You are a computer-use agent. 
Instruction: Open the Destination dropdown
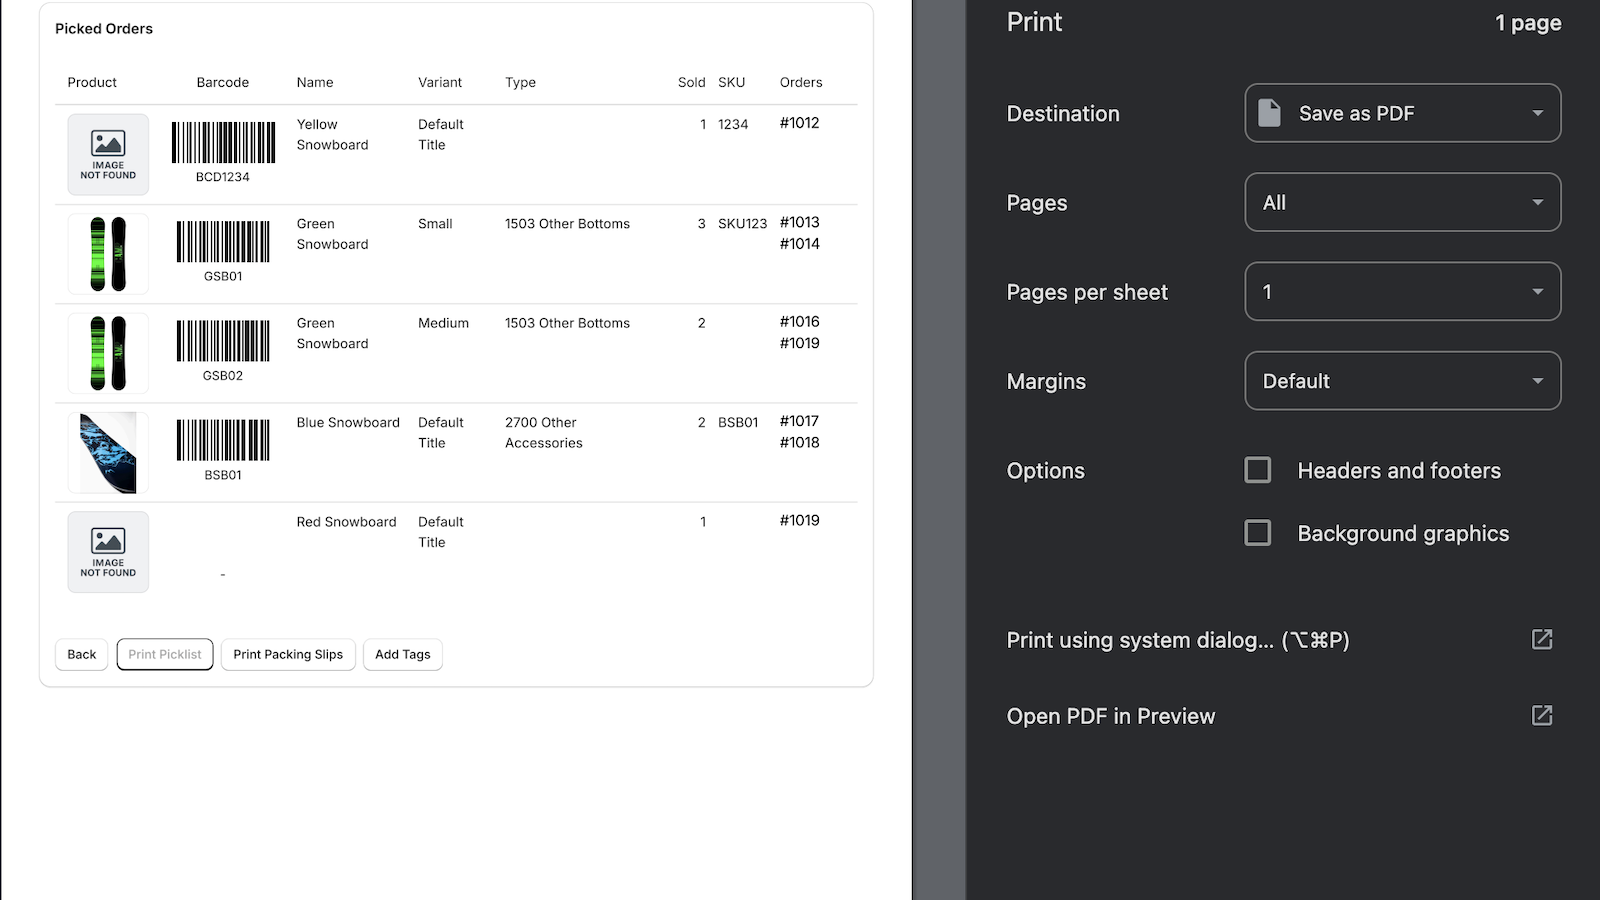(x=1400, y=113)
